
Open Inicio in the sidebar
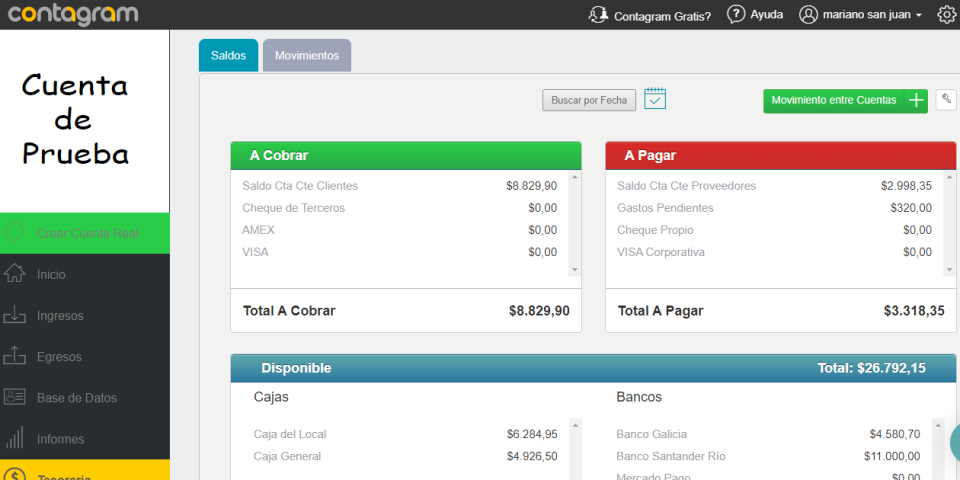point(85,274)
